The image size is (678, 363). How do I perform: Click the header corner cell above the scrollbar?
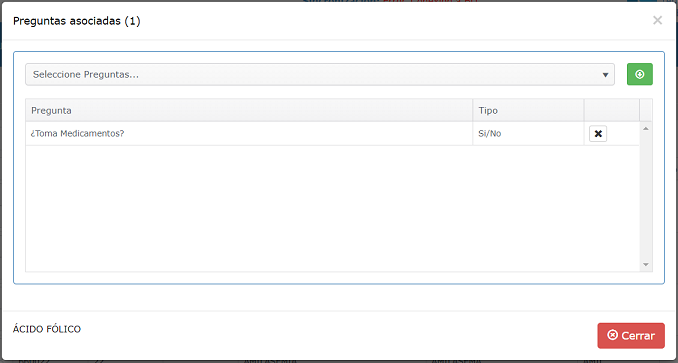coord(646,110)
